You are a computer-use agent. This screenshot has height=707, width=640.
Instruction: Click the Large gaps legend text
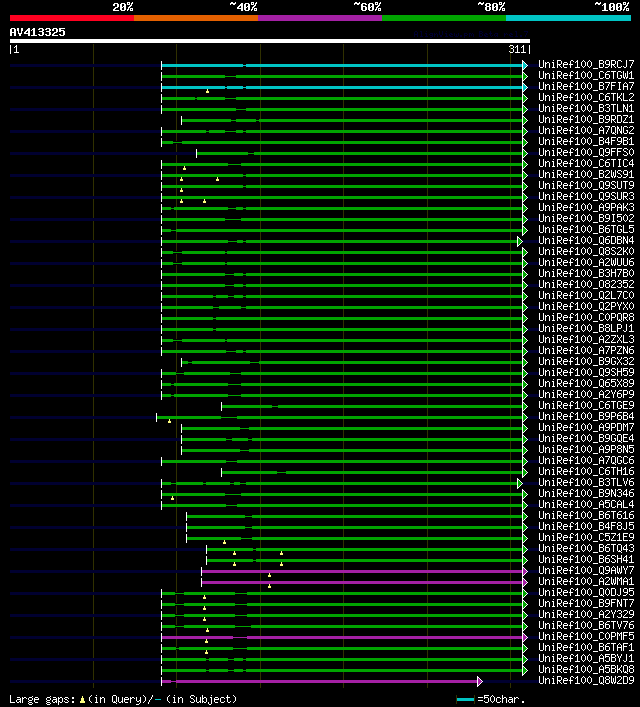[x=123, y=699]
